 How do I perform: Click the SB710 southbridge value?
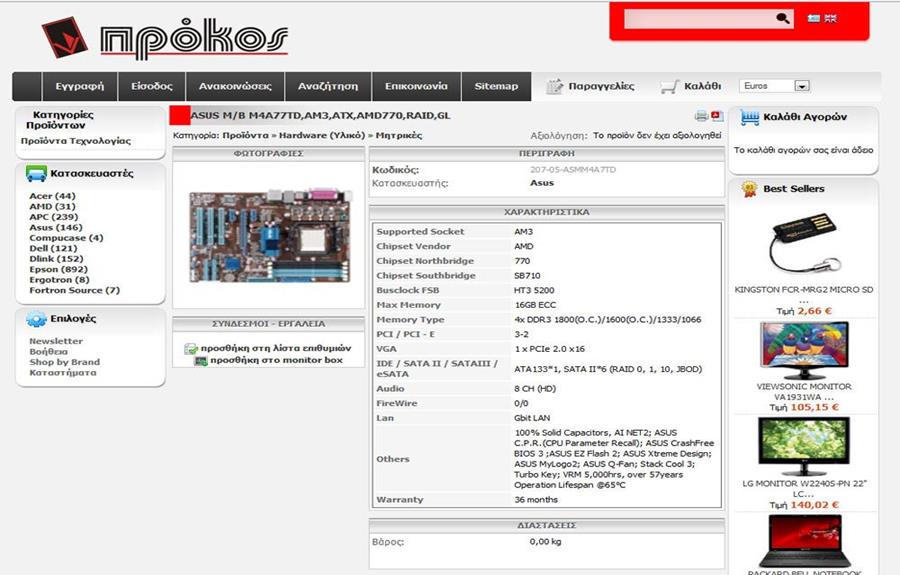click(x=527, y=275)
